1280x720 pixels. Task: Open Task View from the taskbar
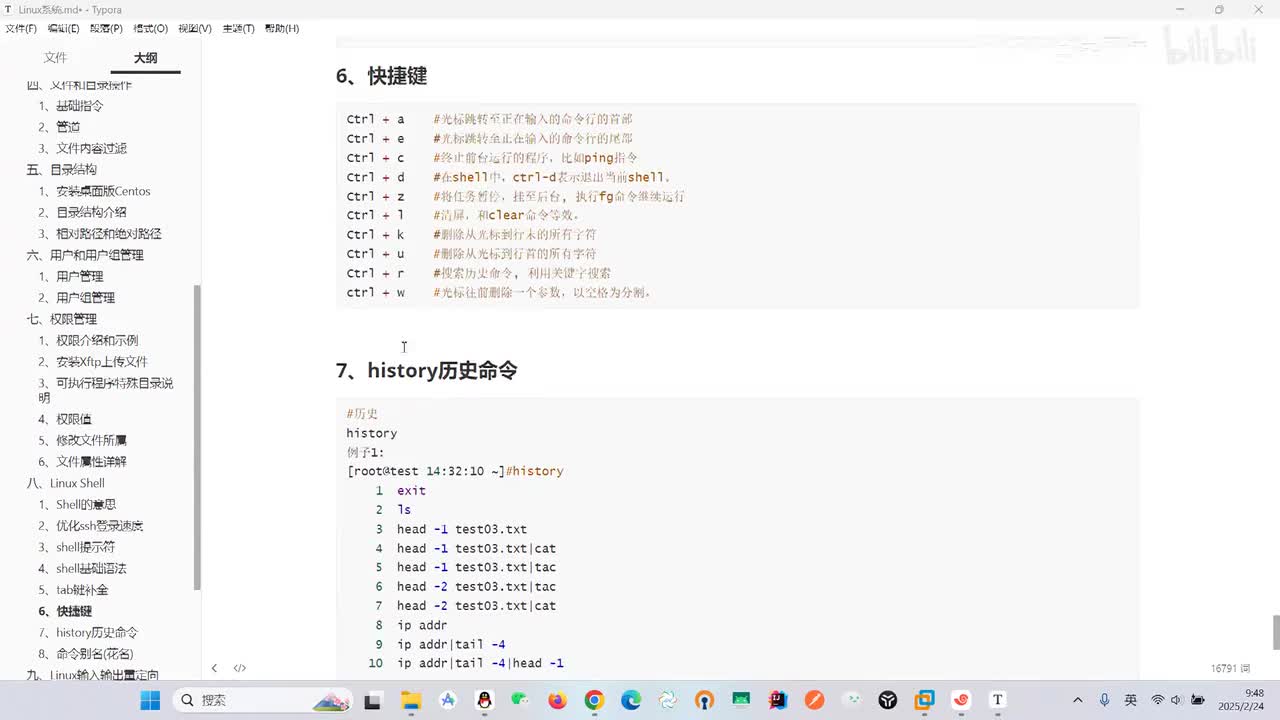(372, 700)
